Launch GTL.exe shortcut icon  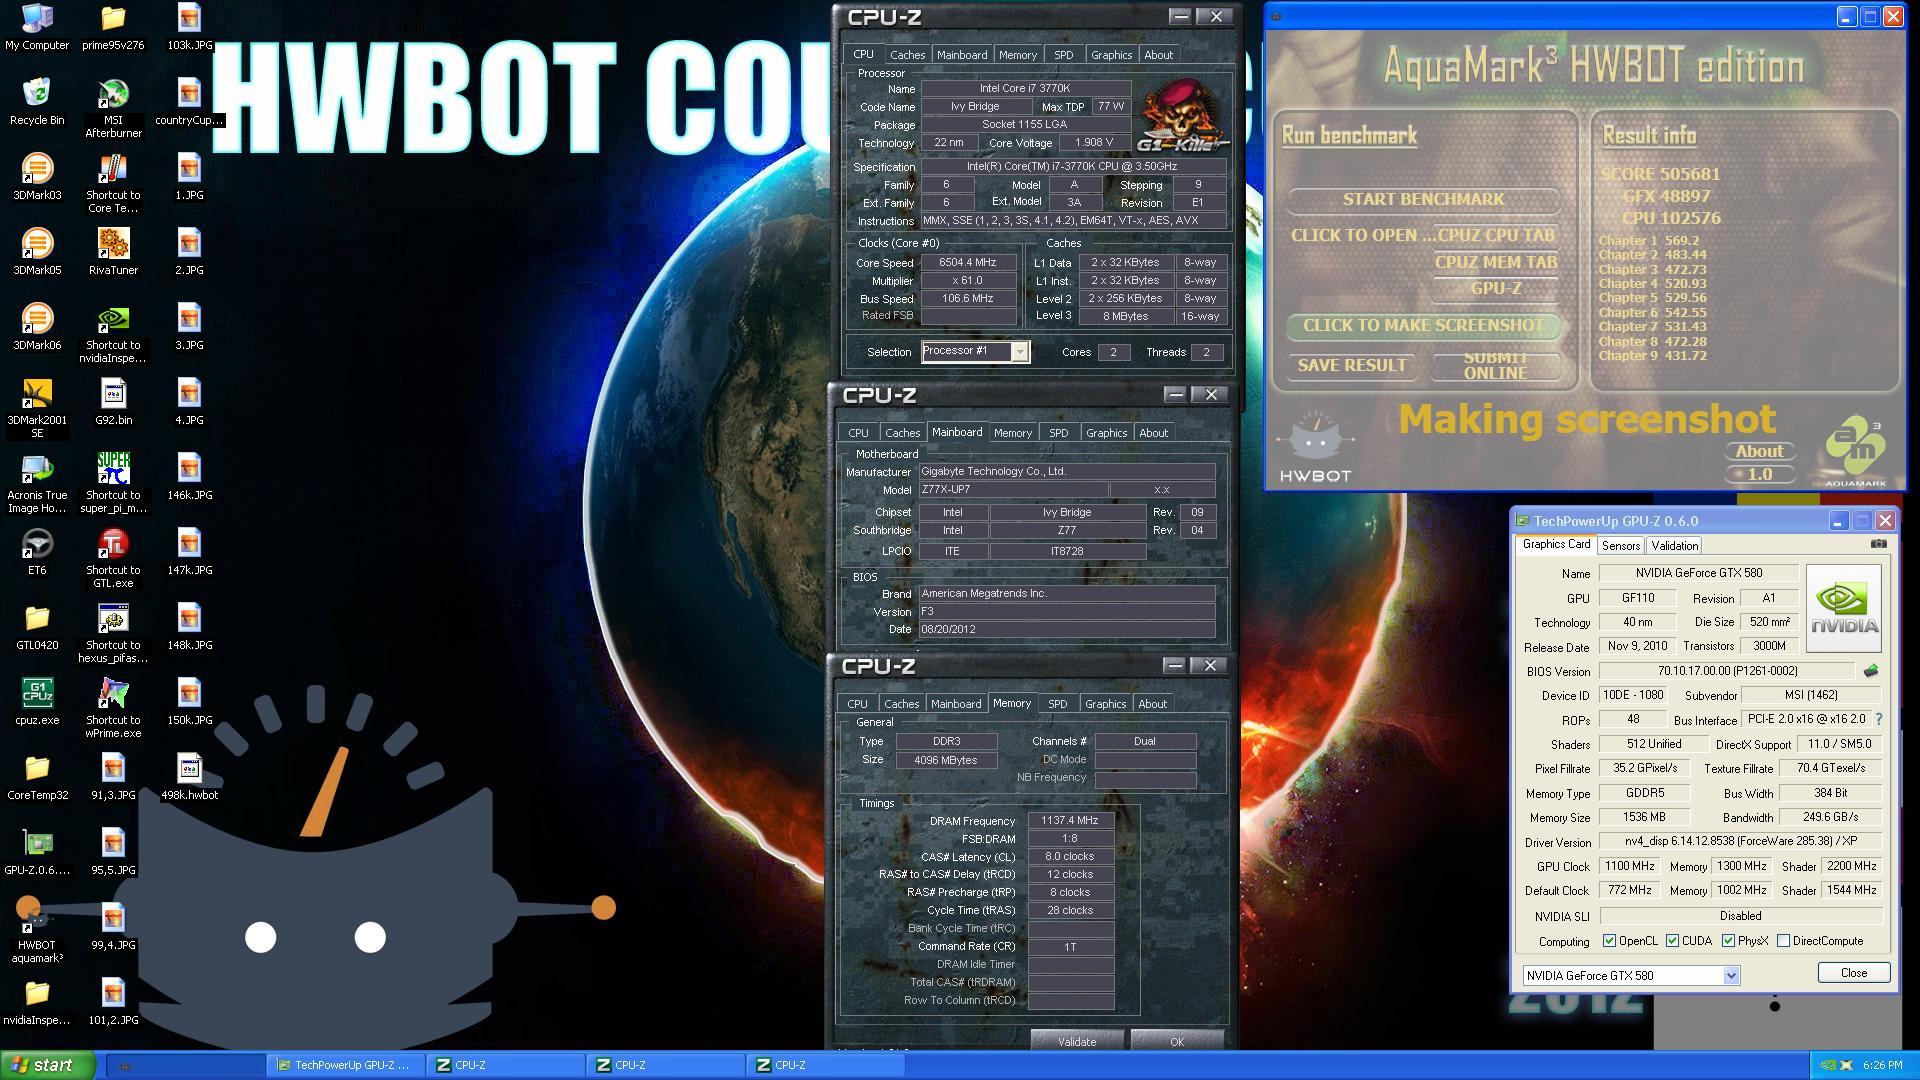pos(113,558)
